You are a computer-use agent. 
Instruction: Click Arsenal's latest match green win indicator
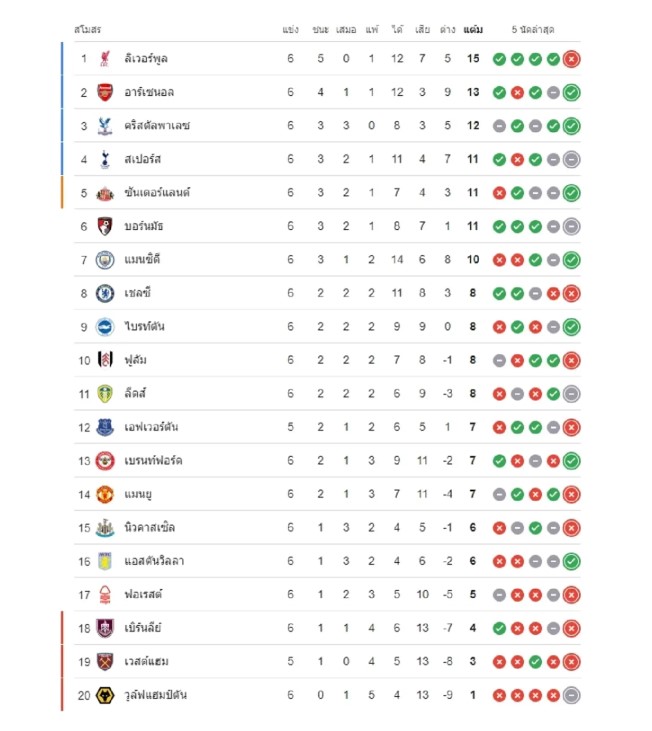[571, 93]
